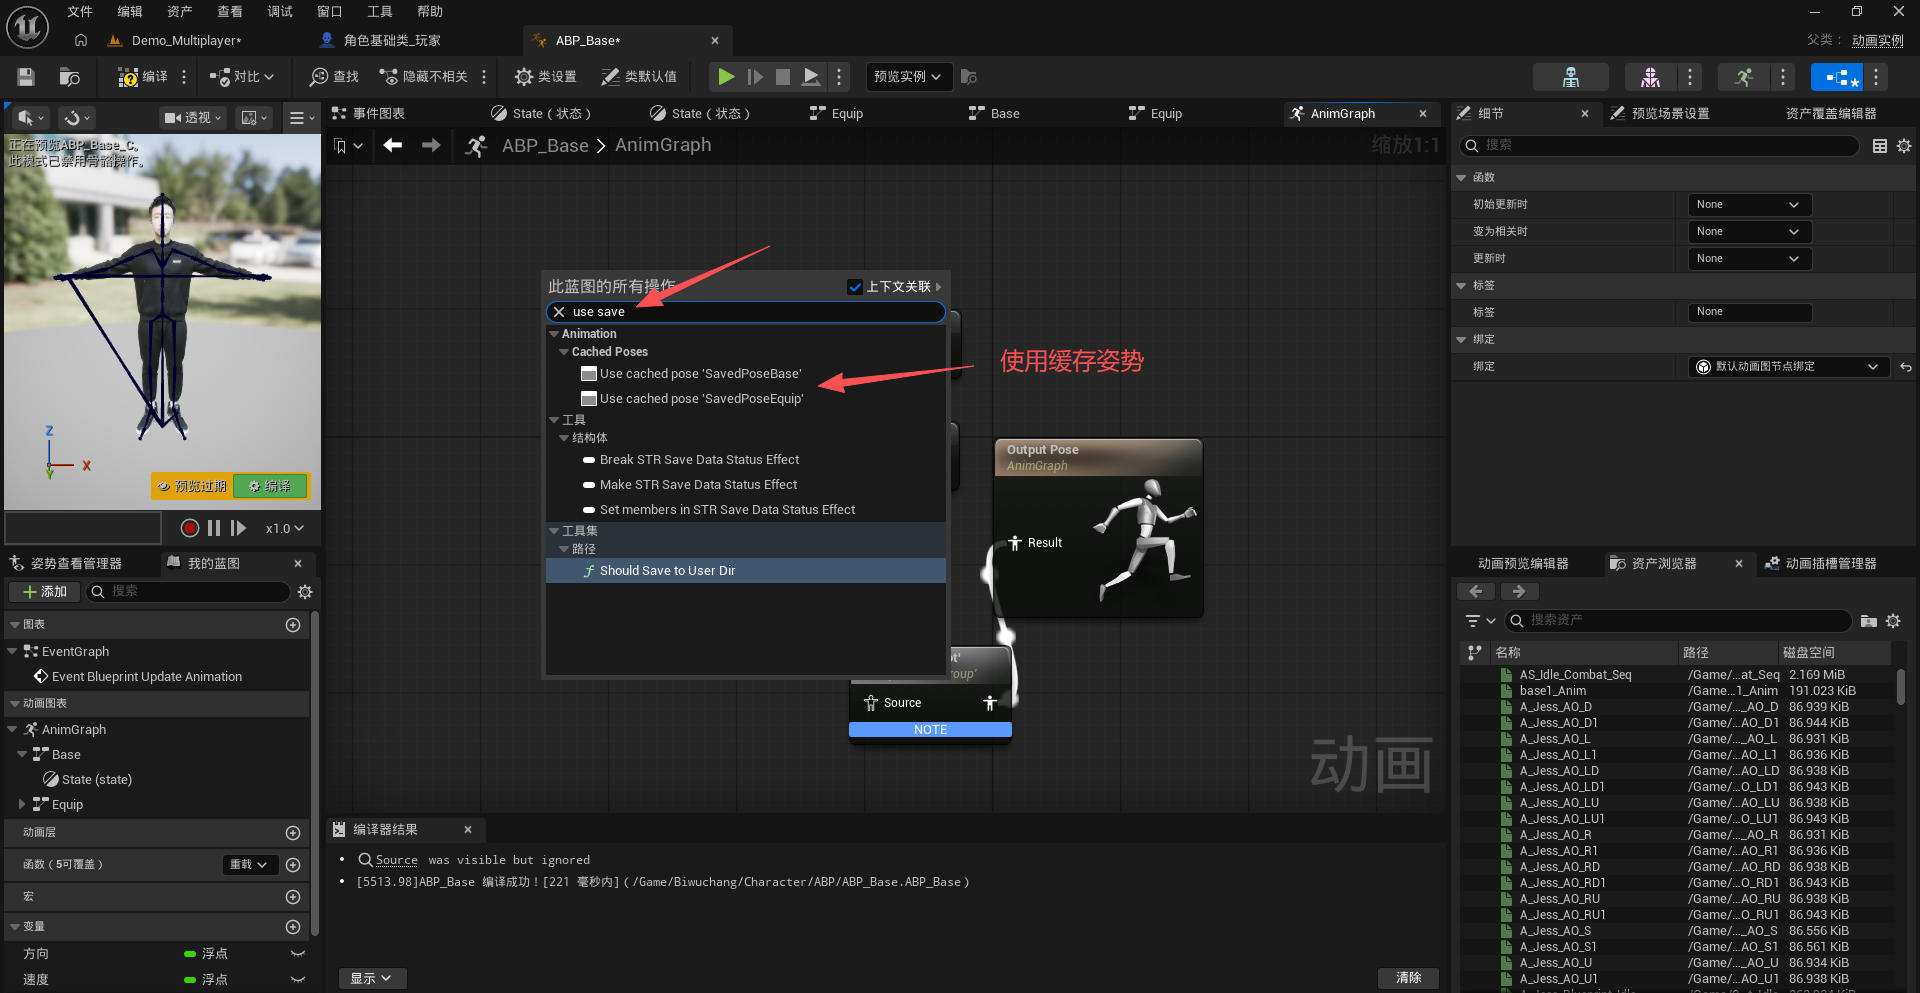
Task: Open the 工具 menu
Action: pyautogui.click(x=379, y=12)
